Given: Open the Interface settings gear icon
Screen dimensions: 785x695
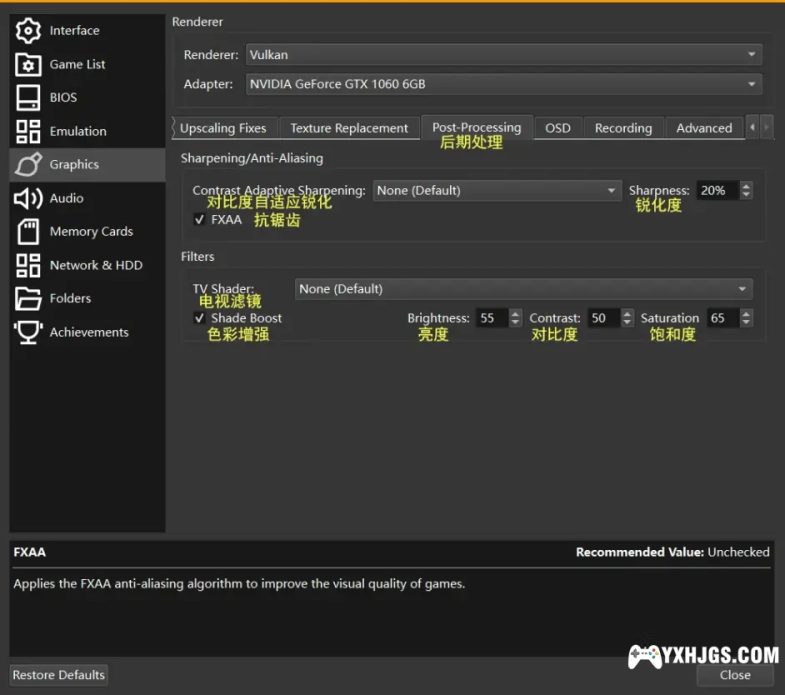Looking at the screenshot, I should click(x=28, y=31).
